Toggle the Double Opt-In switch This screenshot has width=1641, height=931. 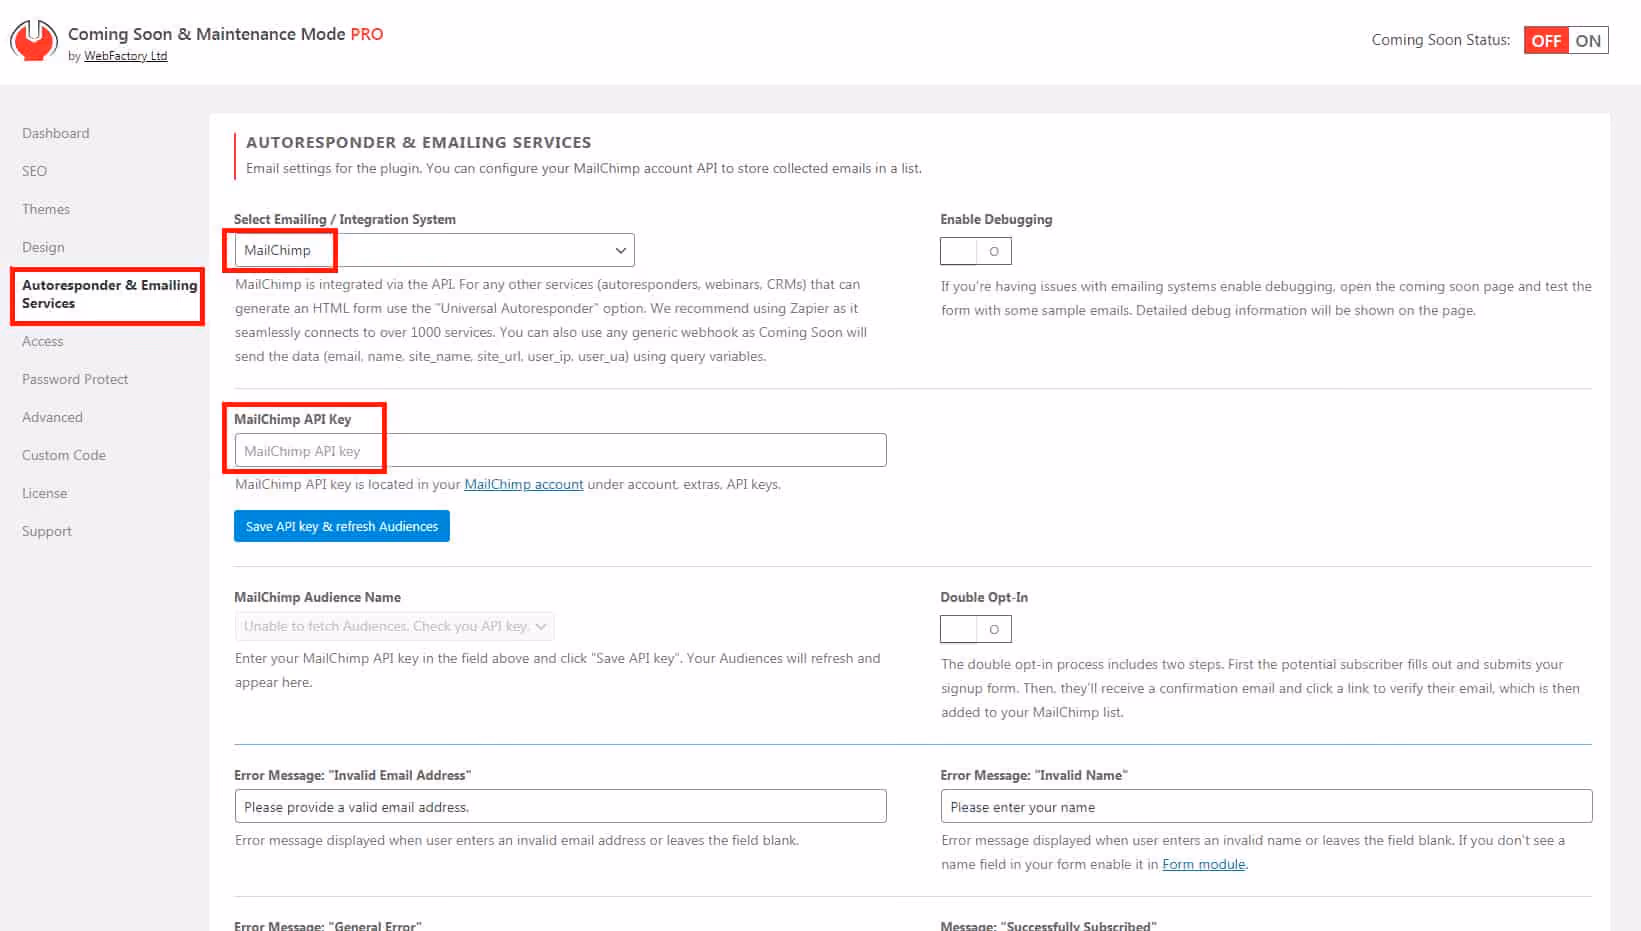pos(976,629)
